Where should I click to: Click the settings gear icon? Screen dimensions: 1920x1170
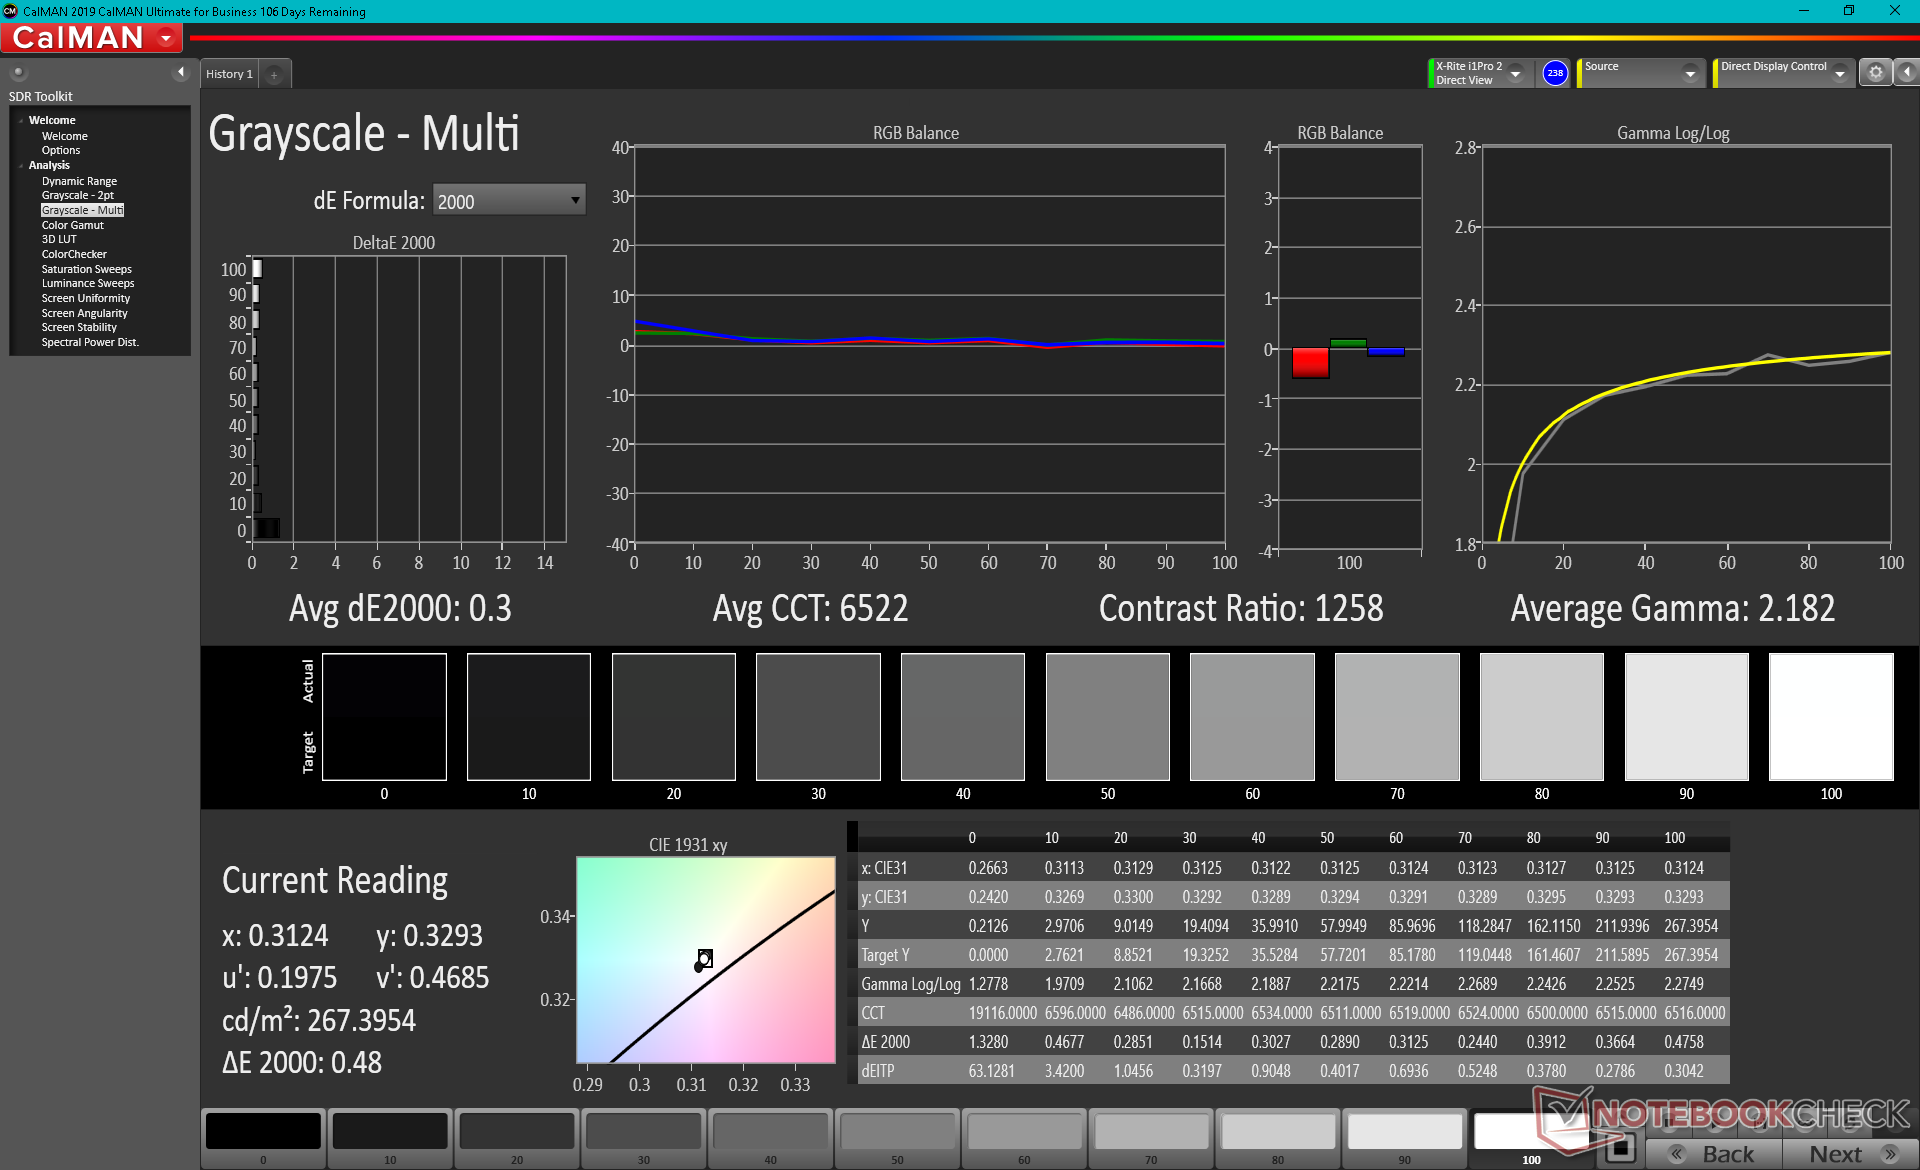pyautogui.click(x=1876, y=73)
